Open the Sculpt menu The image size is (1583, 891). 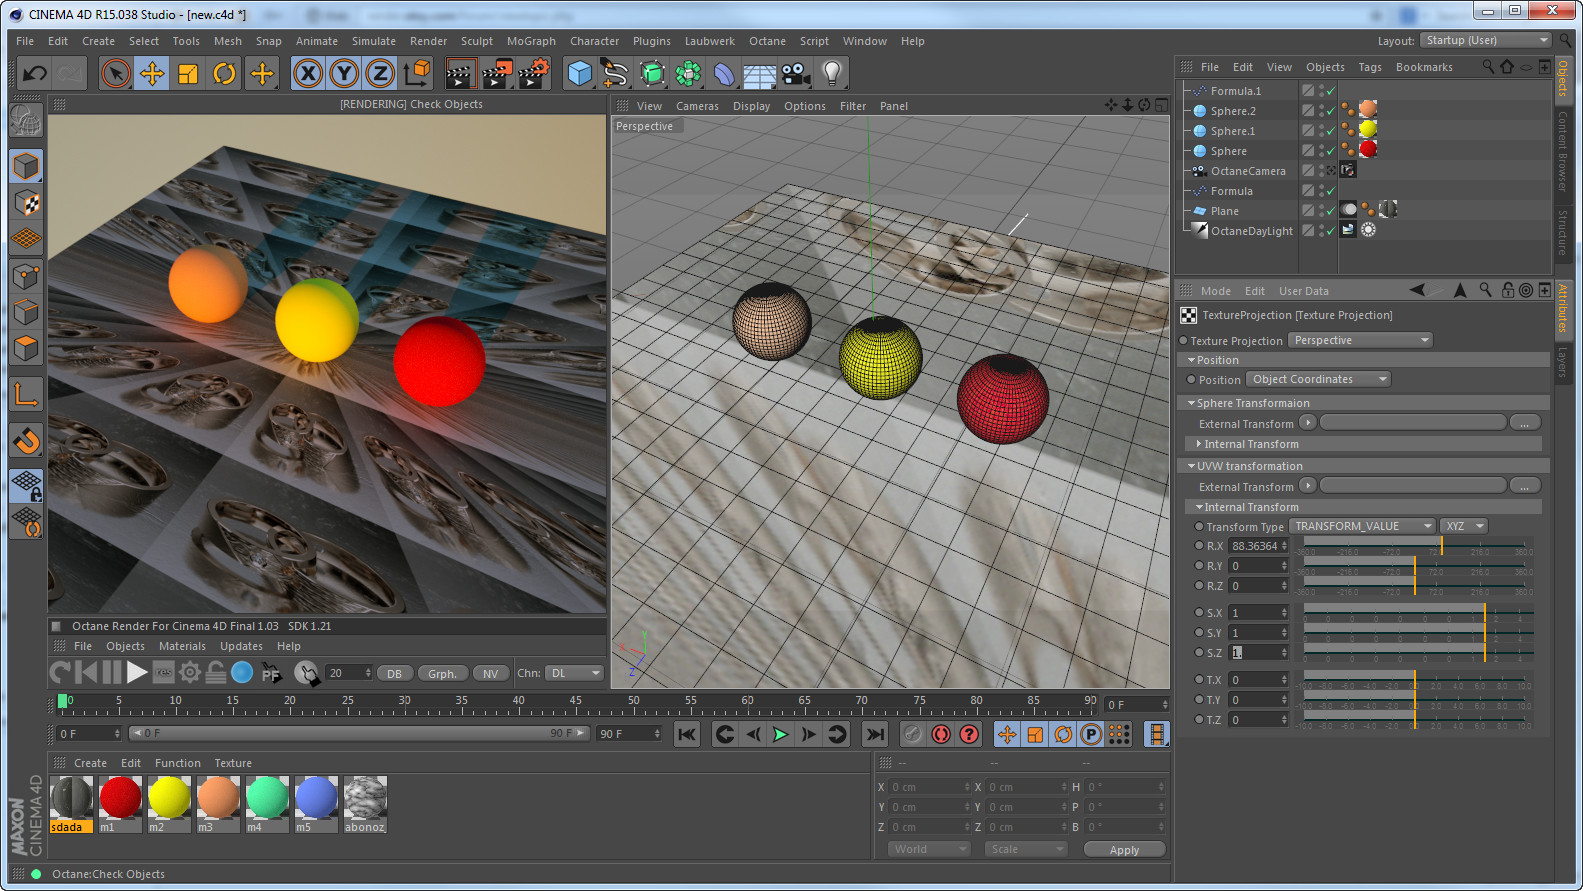pos(477,41)
